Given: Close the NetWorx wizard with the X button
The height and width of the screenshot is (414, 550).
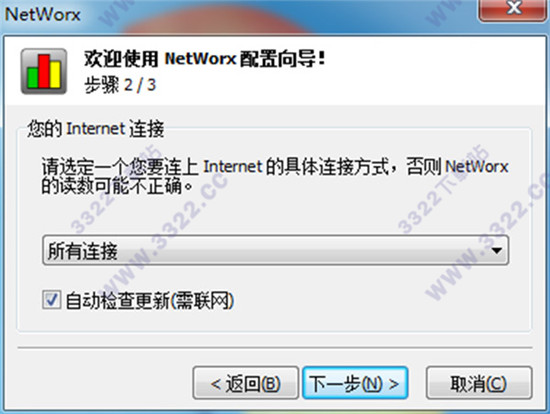Looking at the screenshot, I should [512, 9].
